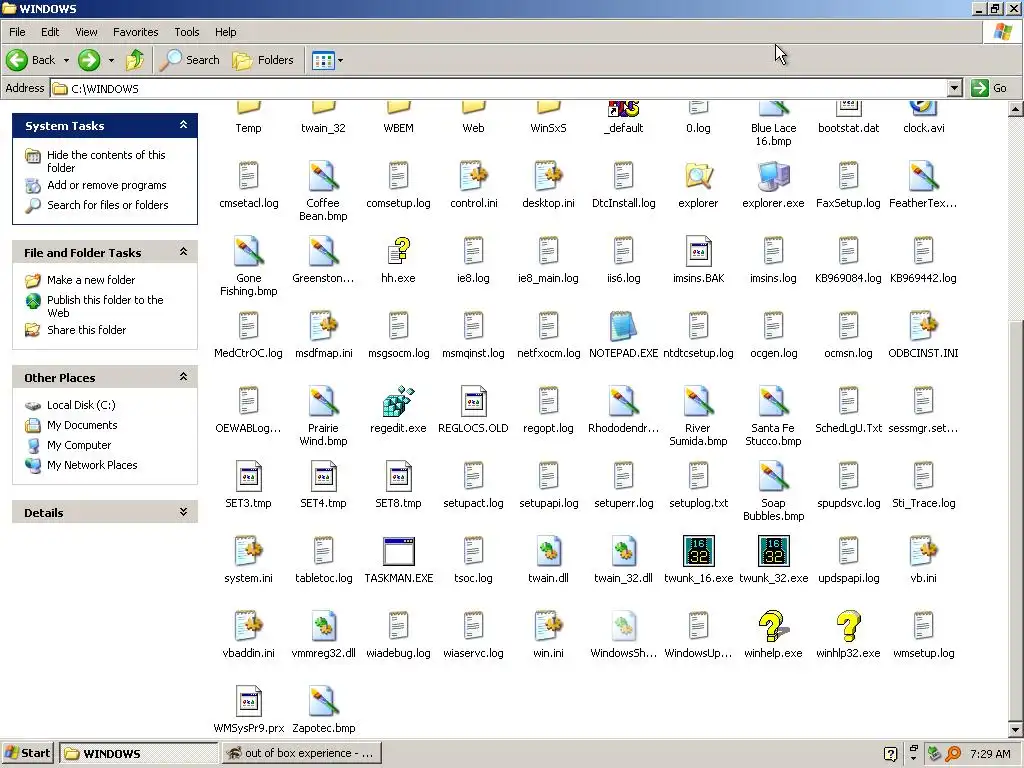This screenshot has width=1024, height=768.
Task: Switch to out of box experience taskbar window
Action: point(302,753)
